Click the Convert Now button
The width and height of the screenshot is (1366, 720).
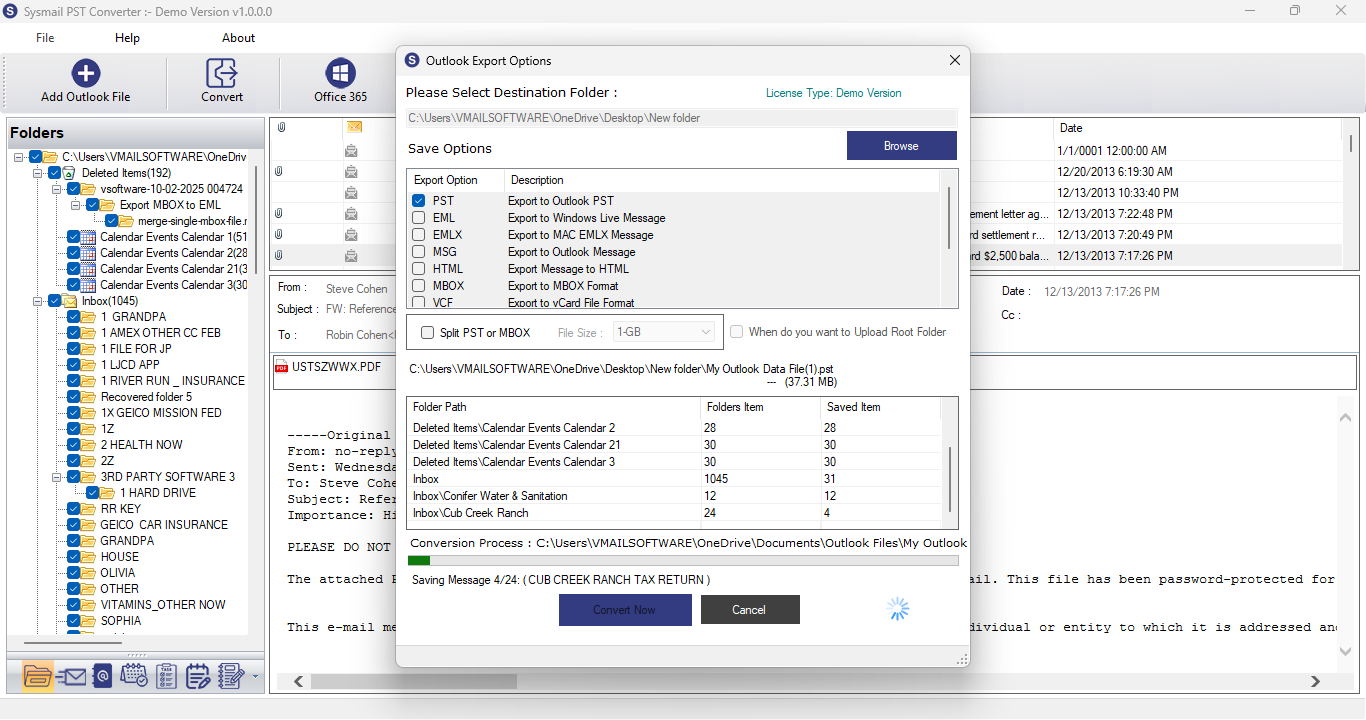tap(625, 610)
